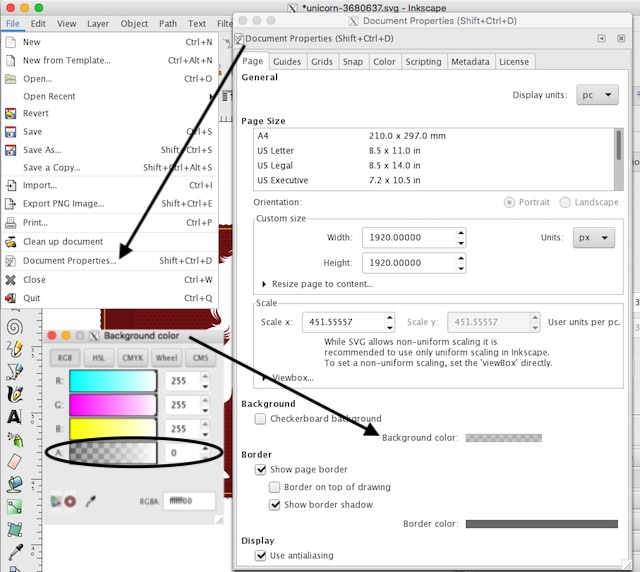Increase Scale x with up arrow
The image size is (640, 572).
pyautogui.click(x=390, y=317)
